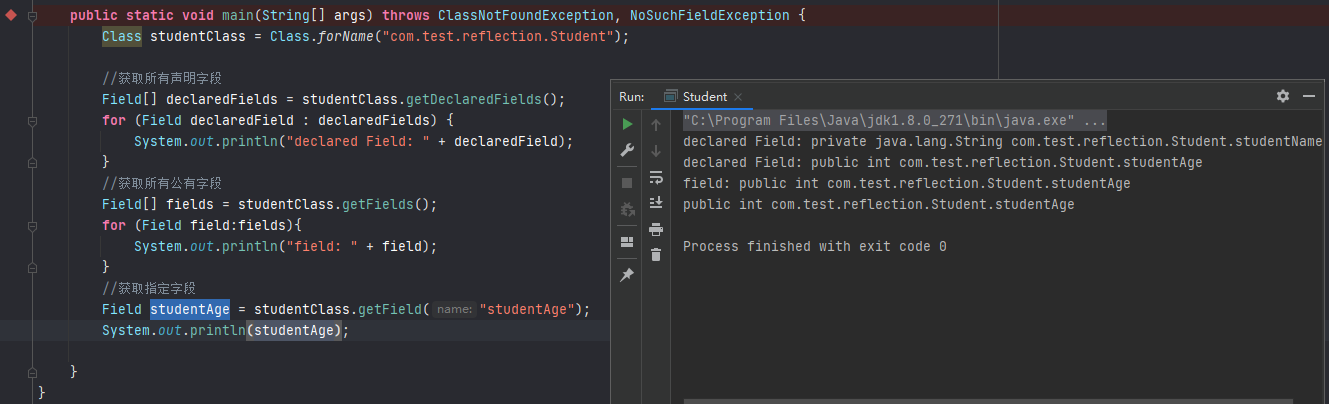1329x404 pixels.
Task: Open Run panel settings gear menu
Action: pyautogui.click(x=1283, y=96)
